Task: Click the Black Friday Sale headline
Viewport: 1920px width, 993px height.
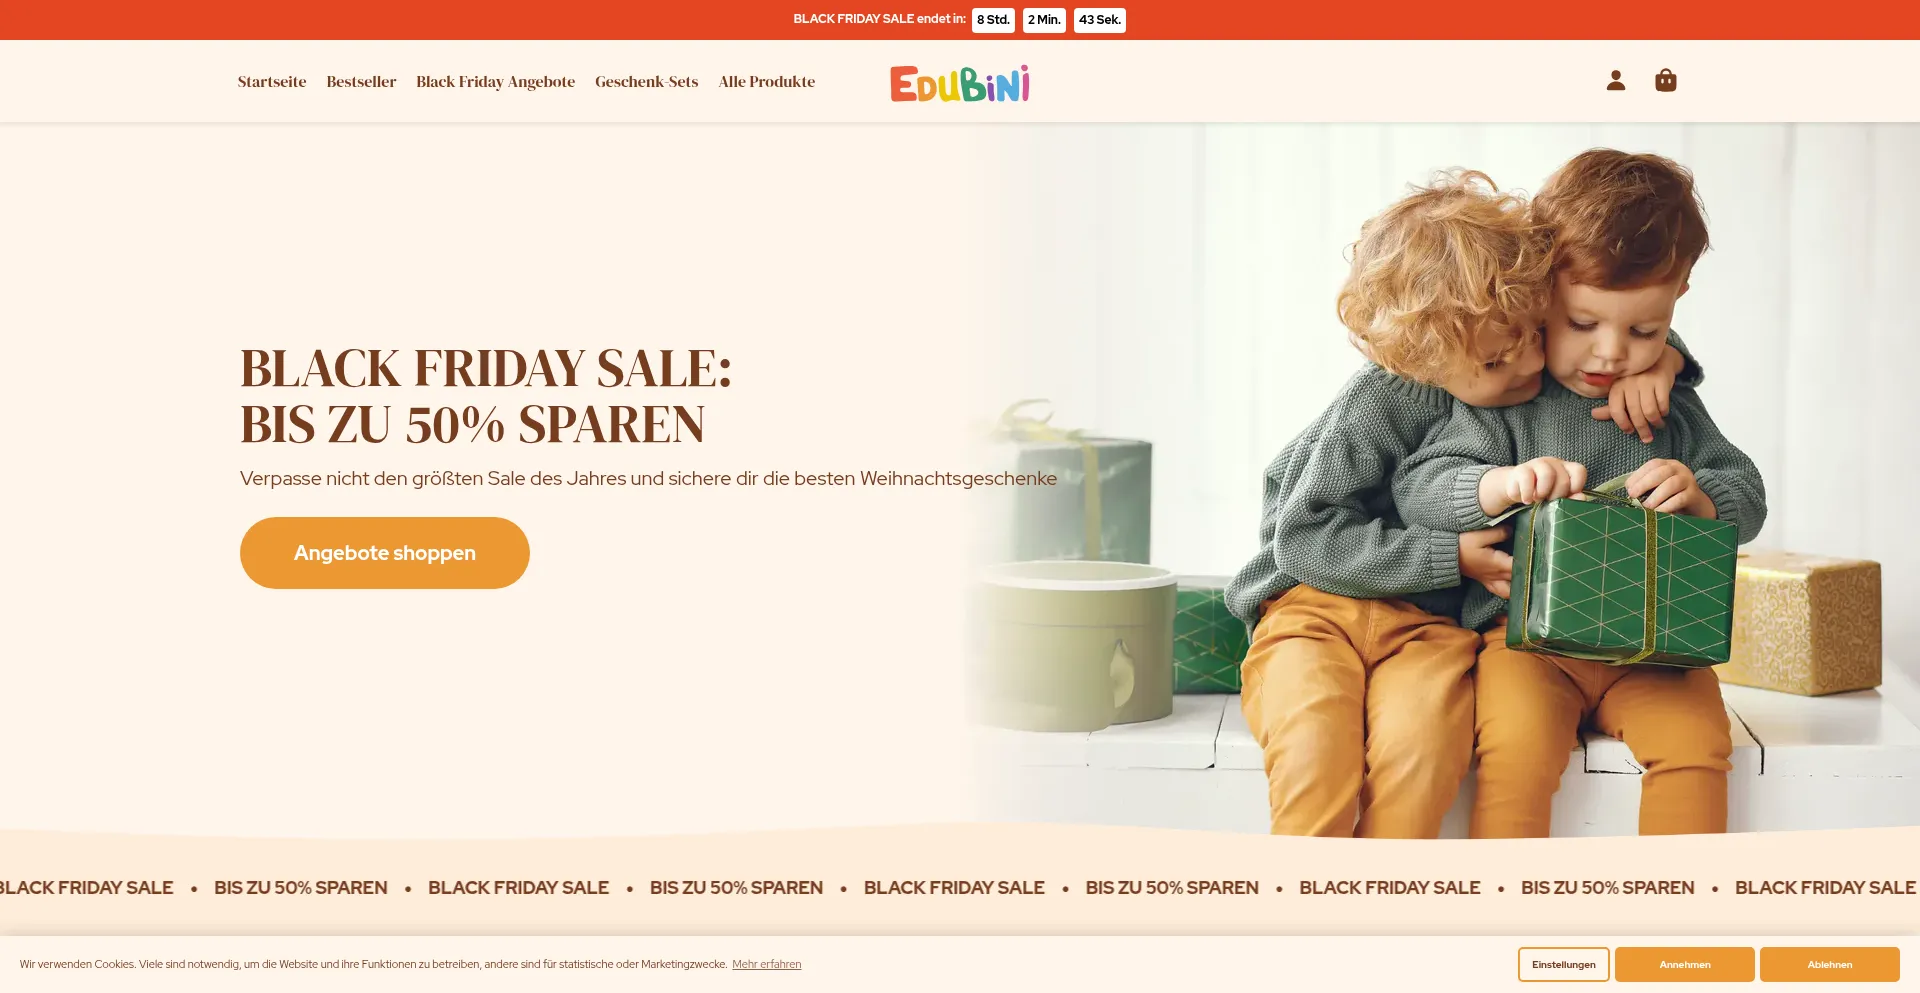Action: [x=486, y=397]
